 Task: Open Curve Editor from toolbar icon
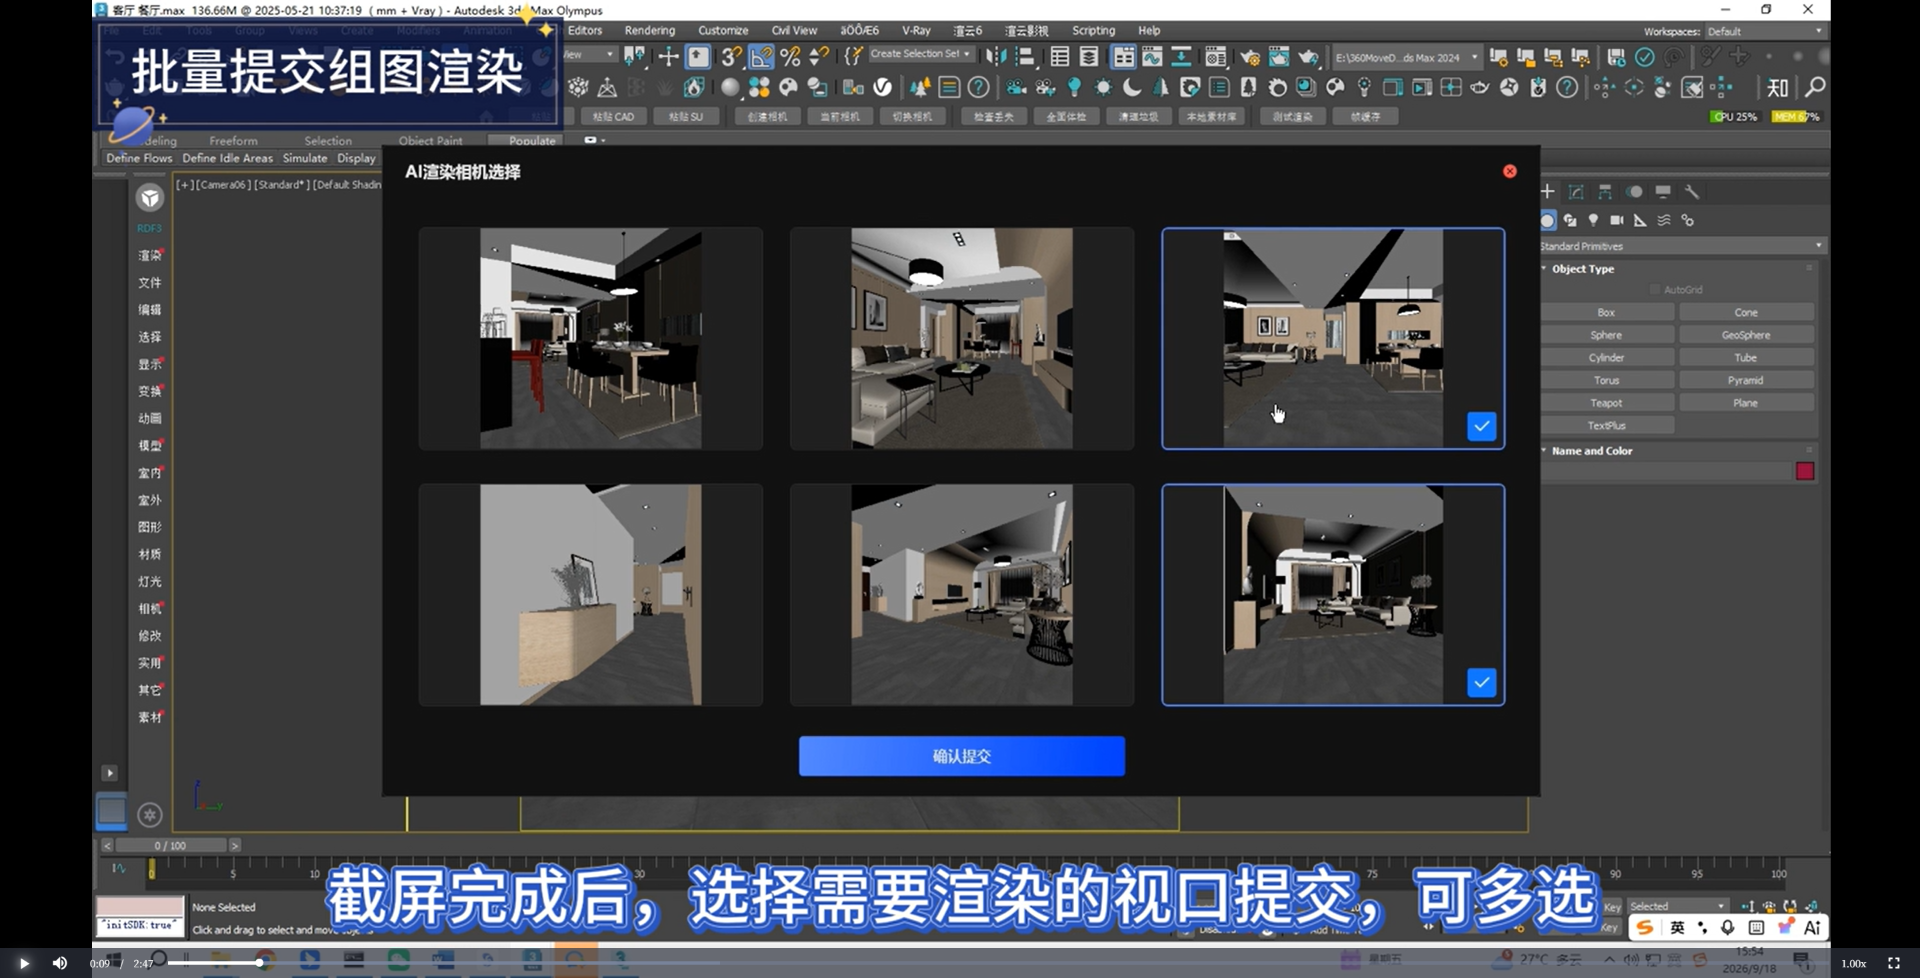point(1152,57)
